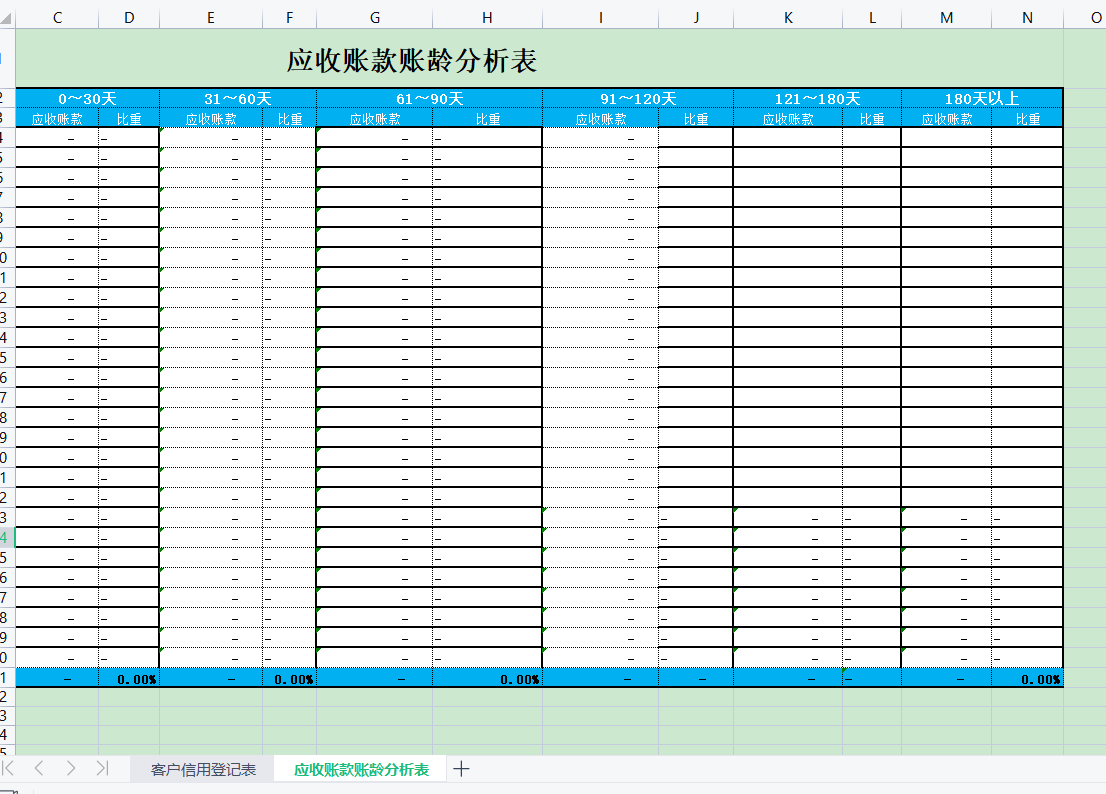1106x794 pixels.
Task: Click 应收账款 under 180天以上
Action: tap(947, 118)
